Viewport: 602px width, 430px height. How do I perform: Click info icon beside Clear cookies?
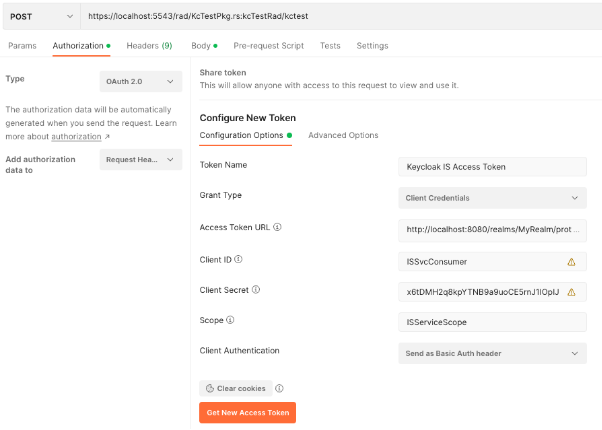[280, 388]
